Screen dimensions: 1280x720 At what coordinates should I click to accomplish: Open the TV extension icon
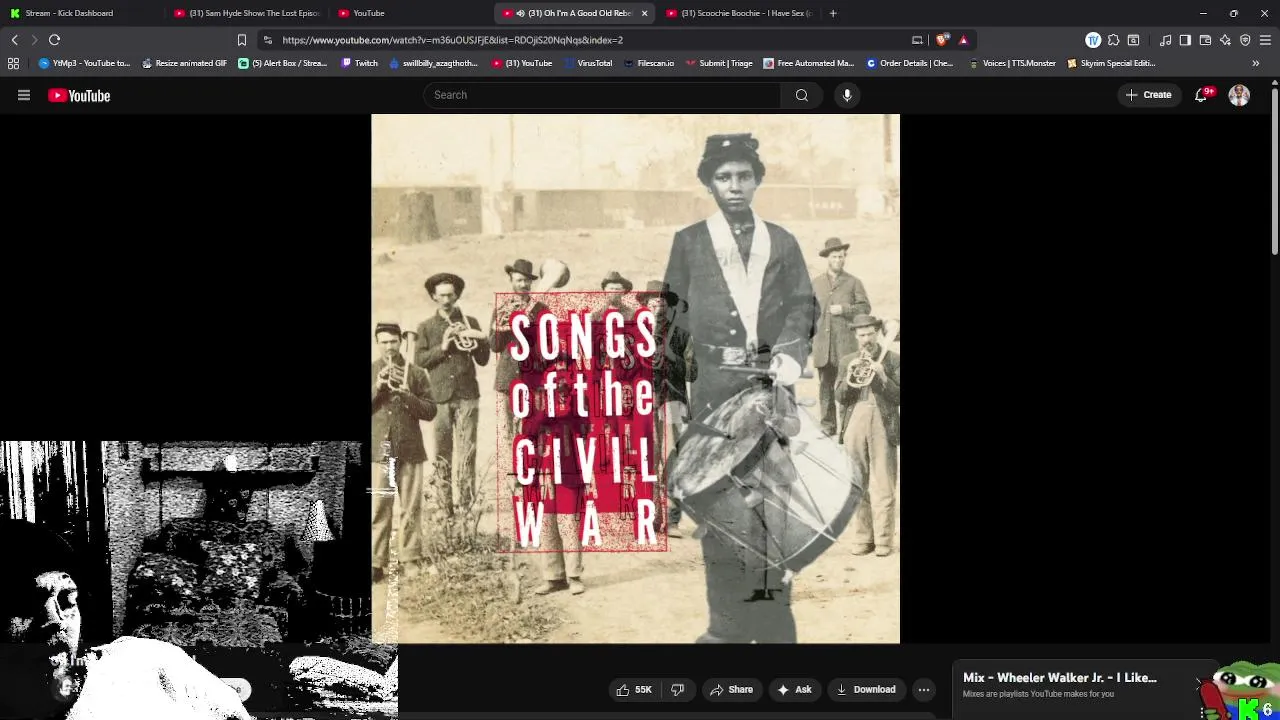[x=1093, y=40]
